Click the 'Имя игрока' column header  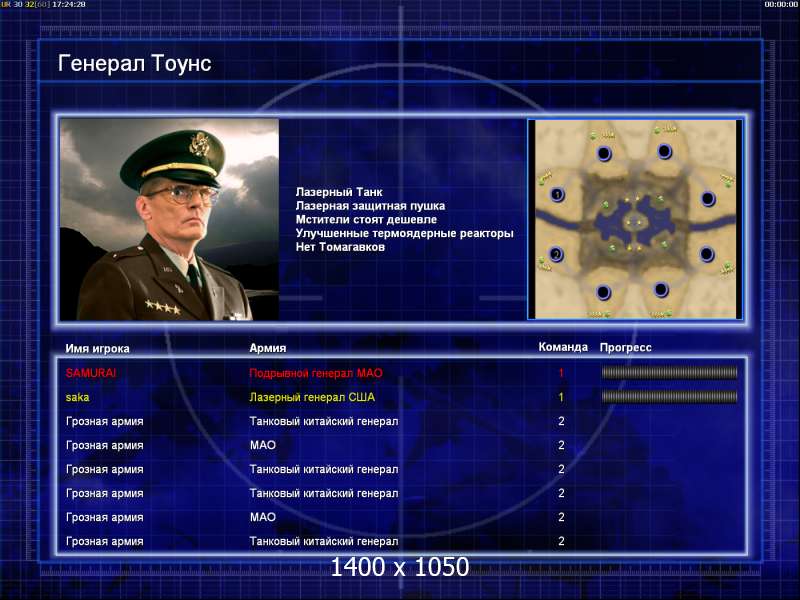click(97, 348)
